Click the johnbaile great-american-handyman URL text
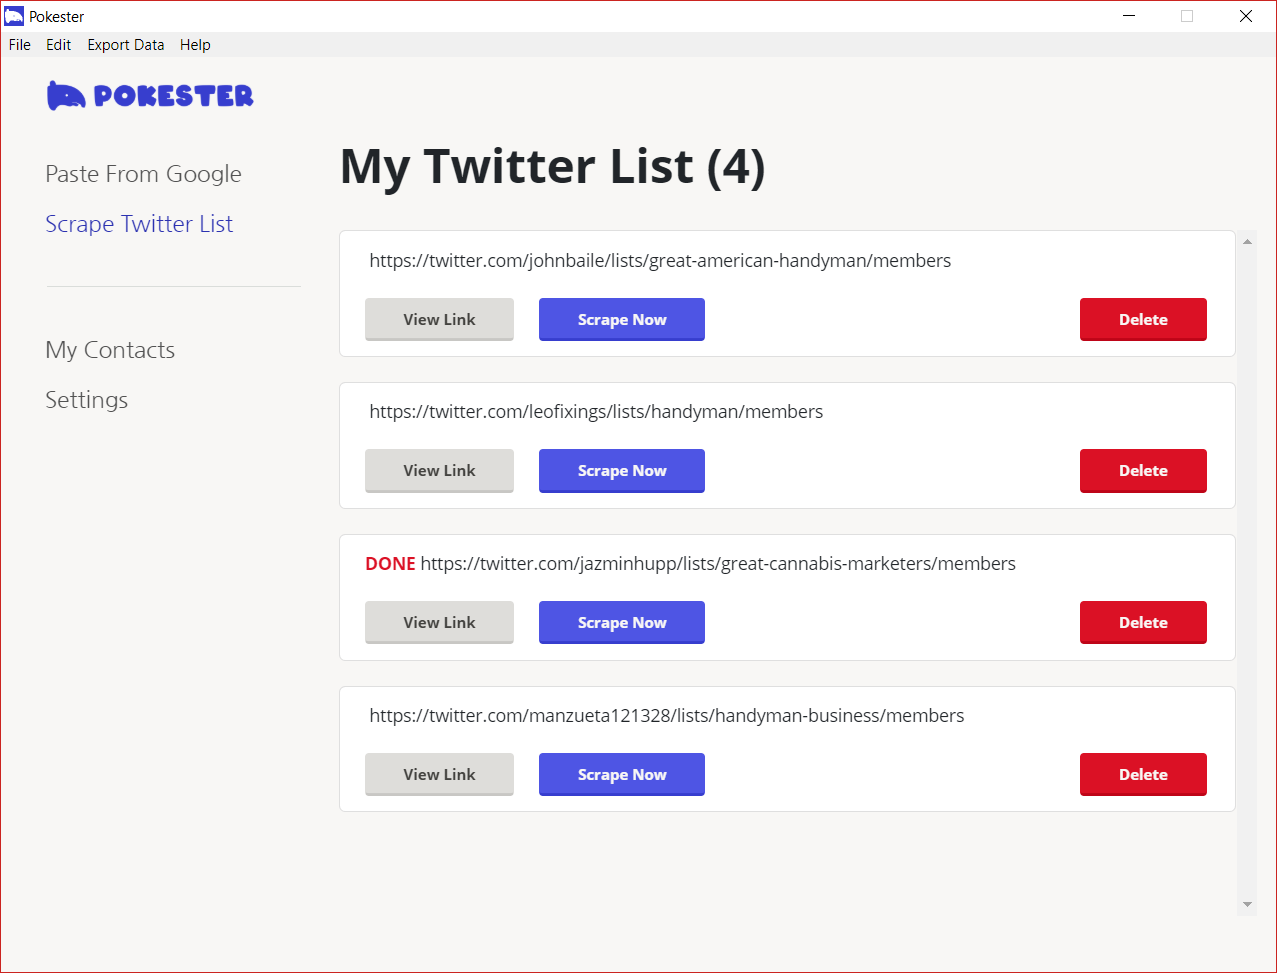1277x973 pixels. (660, 261)
